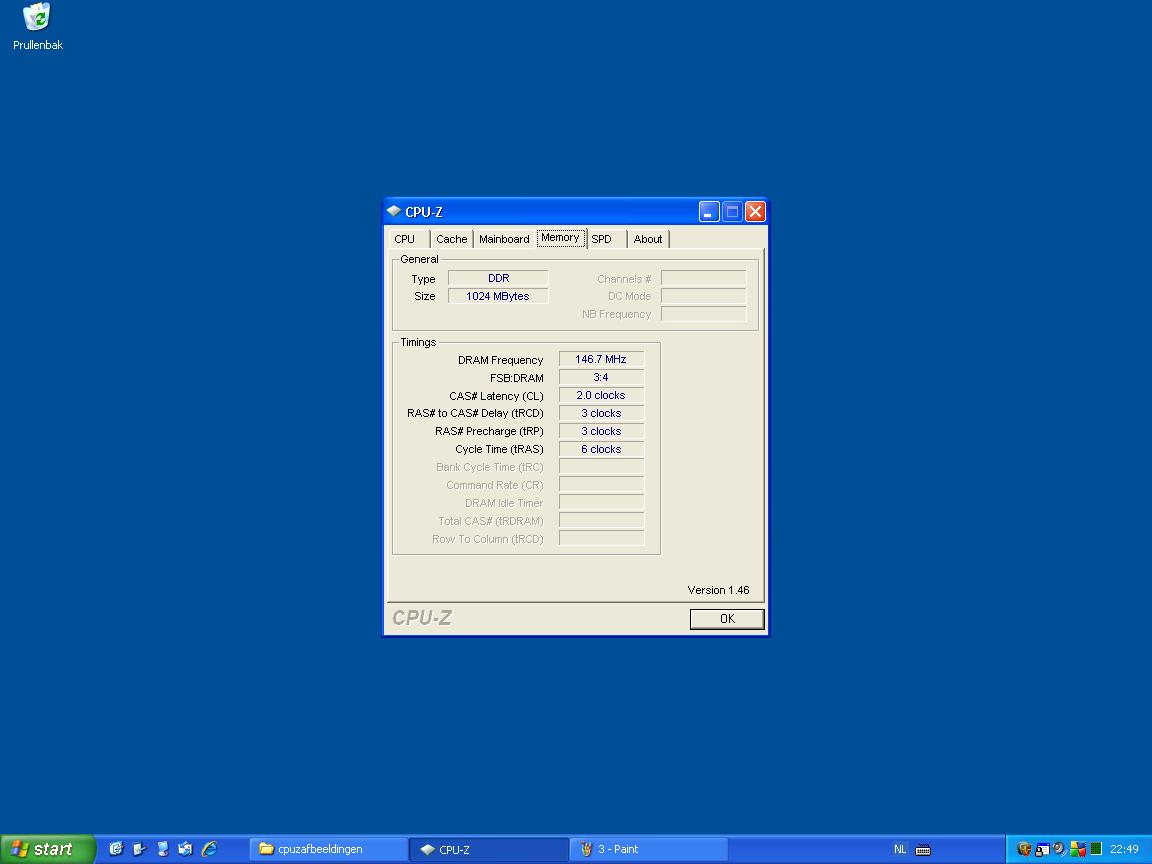1152x864 pixels.
Task: Click the empty DRAM Idle Timer field
Action: pos(601,503)
